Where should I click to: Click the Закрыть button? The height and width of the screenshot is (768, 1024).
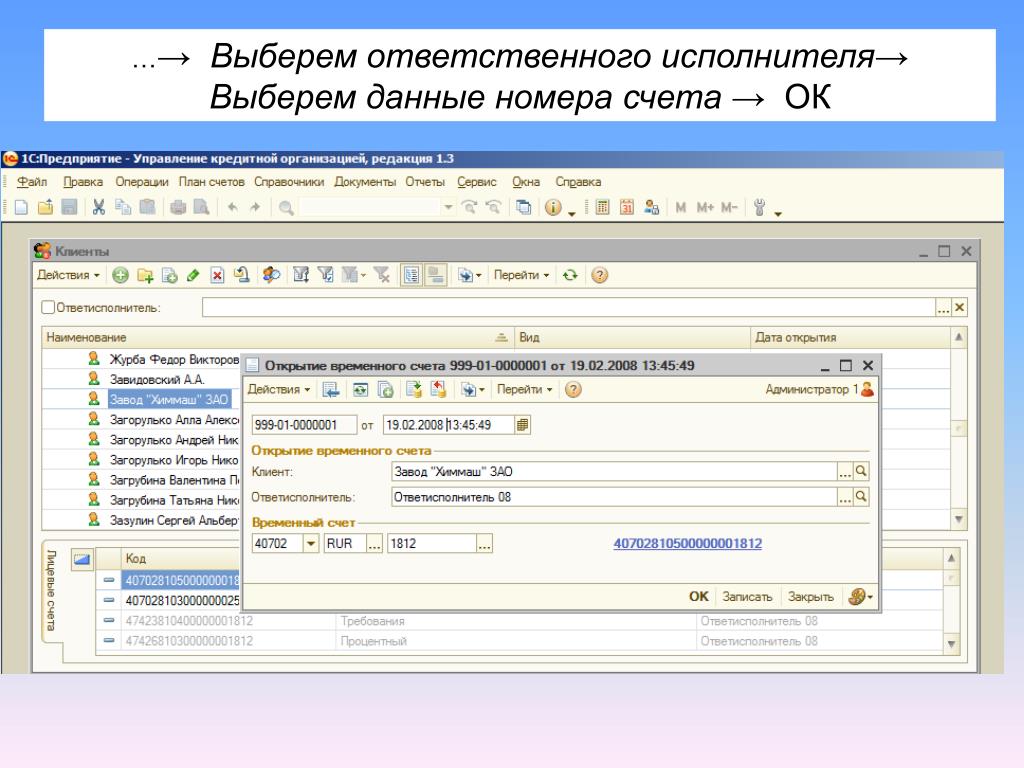click(810, 596)
